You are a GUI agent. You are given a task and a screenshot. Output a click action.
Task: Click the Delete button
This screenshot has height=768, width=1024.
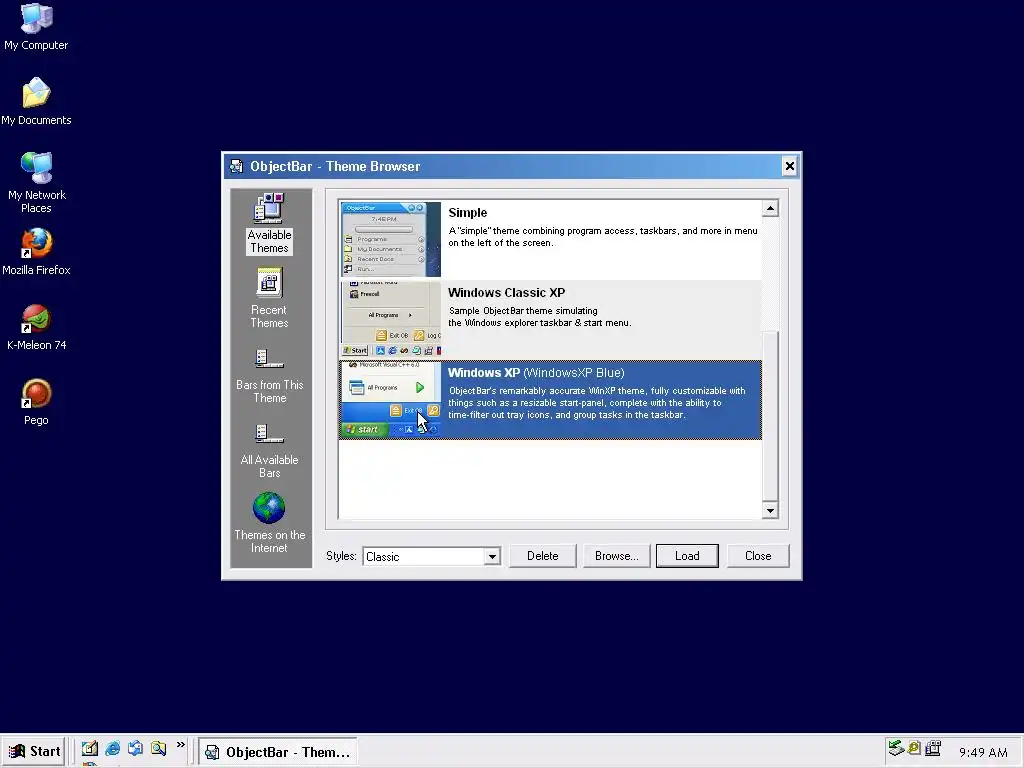[543, 556]
